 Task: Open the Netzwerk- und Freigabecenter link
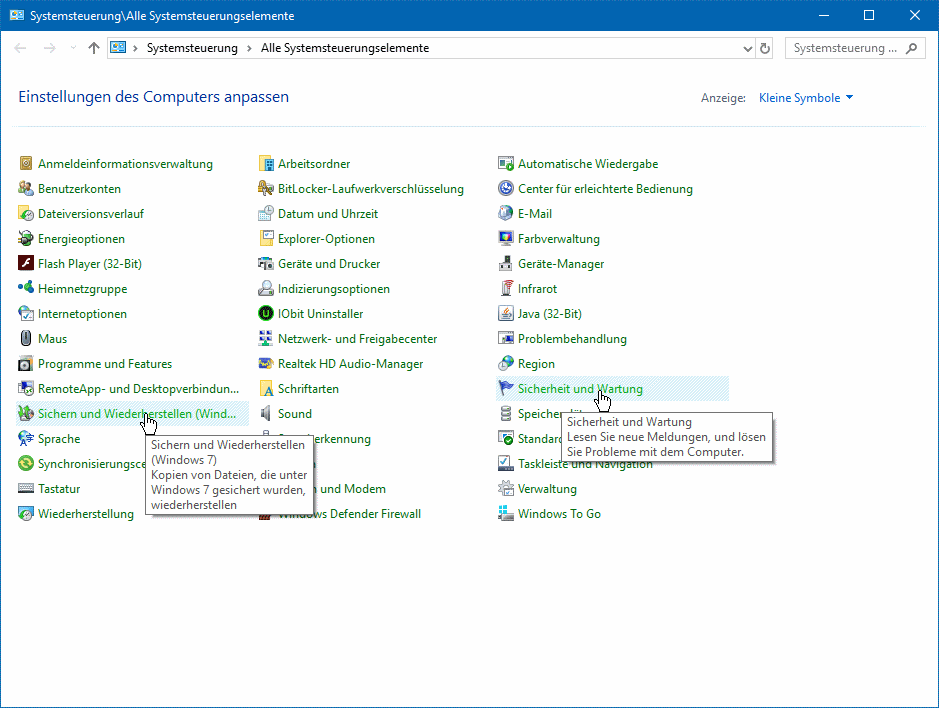357,339
